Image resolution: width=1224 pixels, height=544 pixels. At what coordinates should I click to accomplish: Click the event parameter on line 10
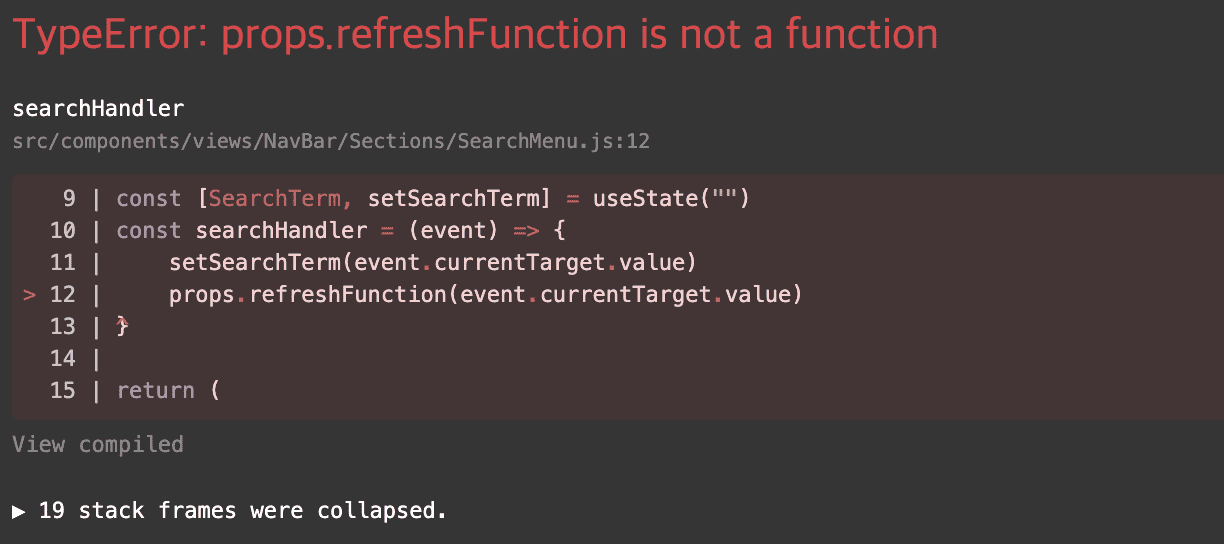[x=453, y=231]
